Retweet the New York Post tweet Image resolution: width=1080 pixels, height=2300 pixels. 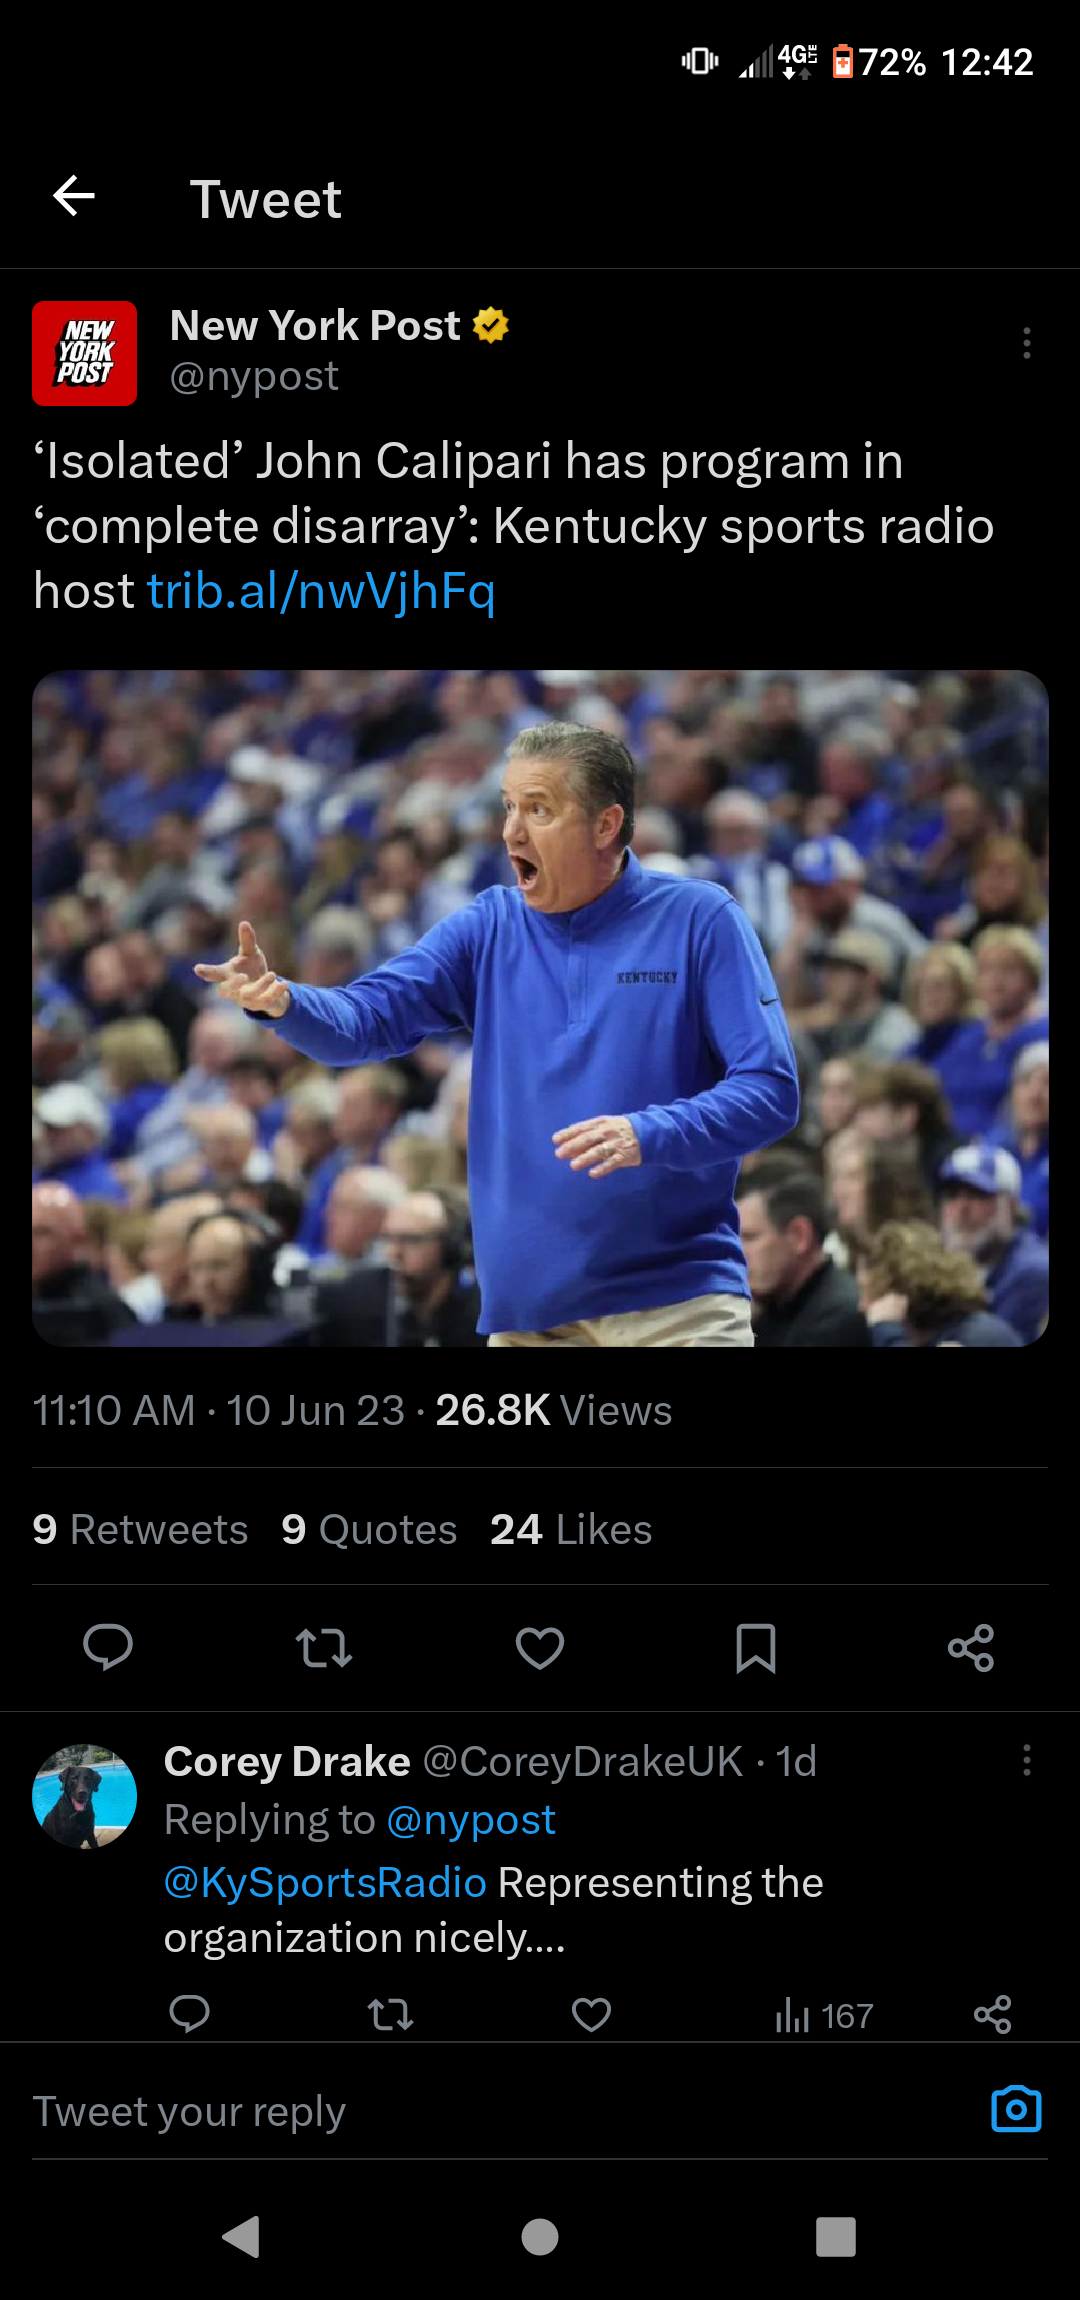pos(324,1647)
